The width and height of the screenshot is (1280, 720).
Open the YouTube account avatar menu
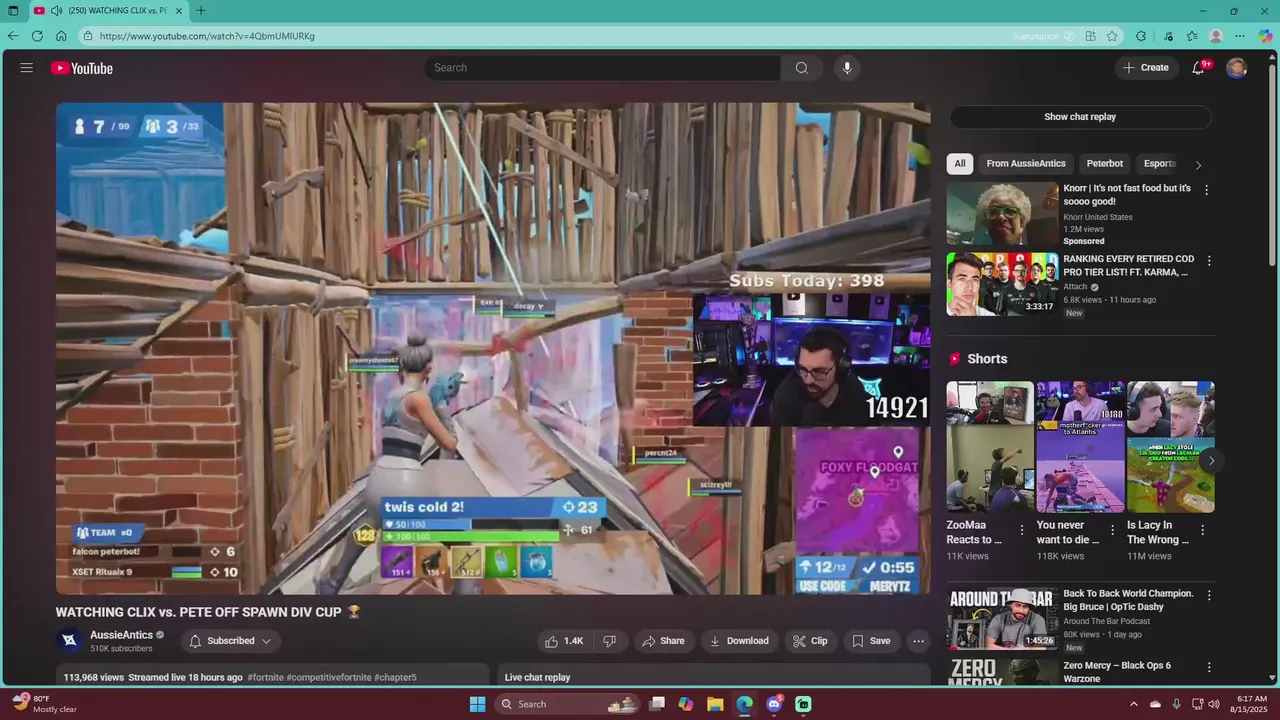(x=1237, y=68)
